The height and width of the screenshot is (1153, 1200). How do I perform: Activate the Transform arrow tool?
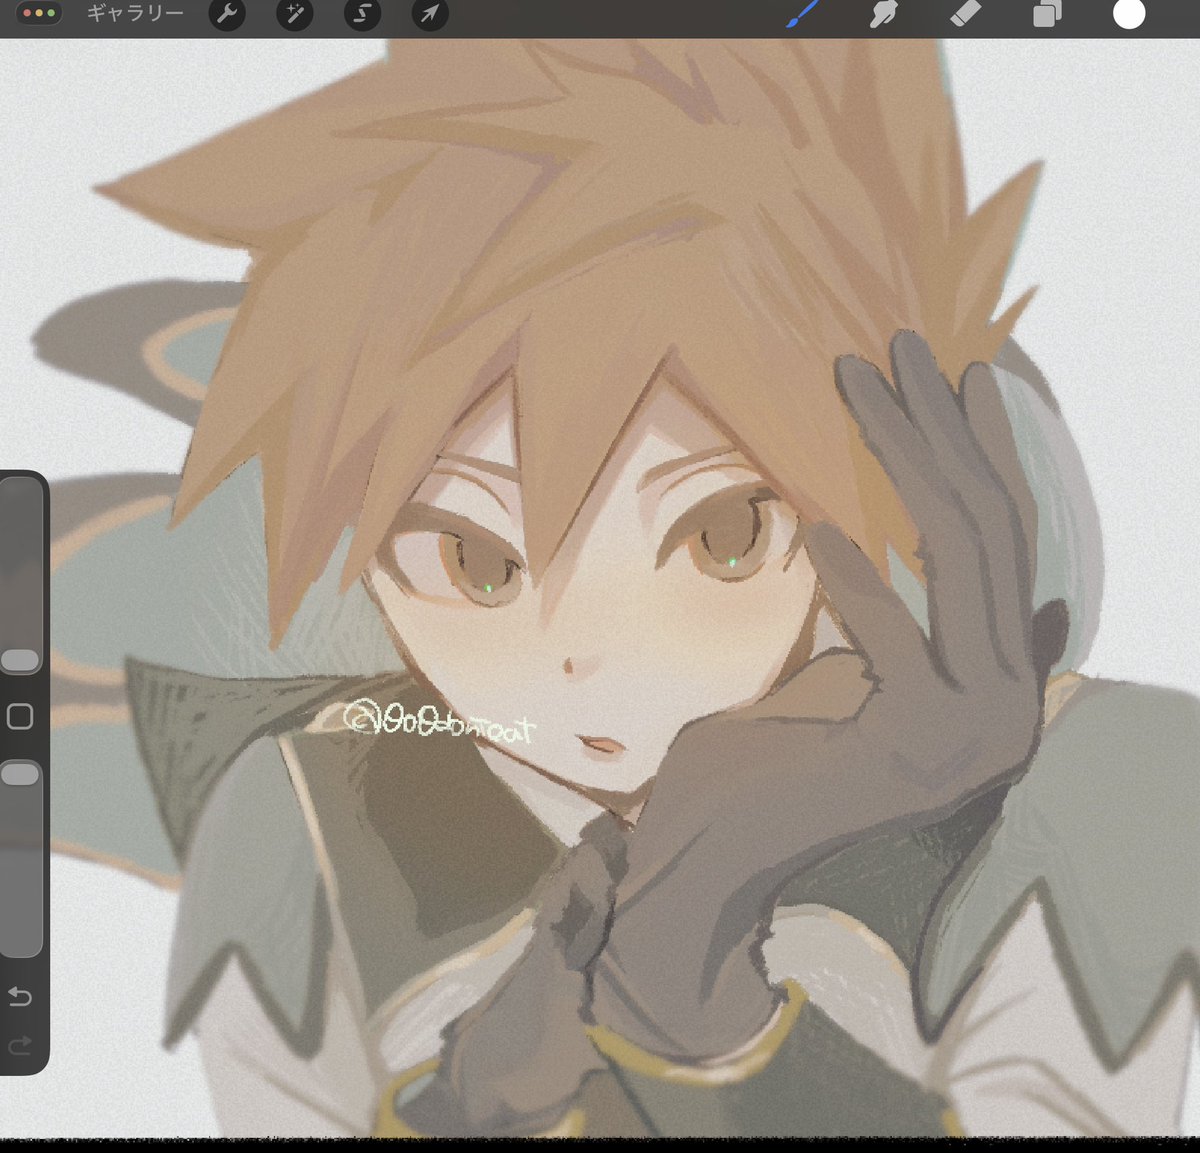(x=430, y=14)
